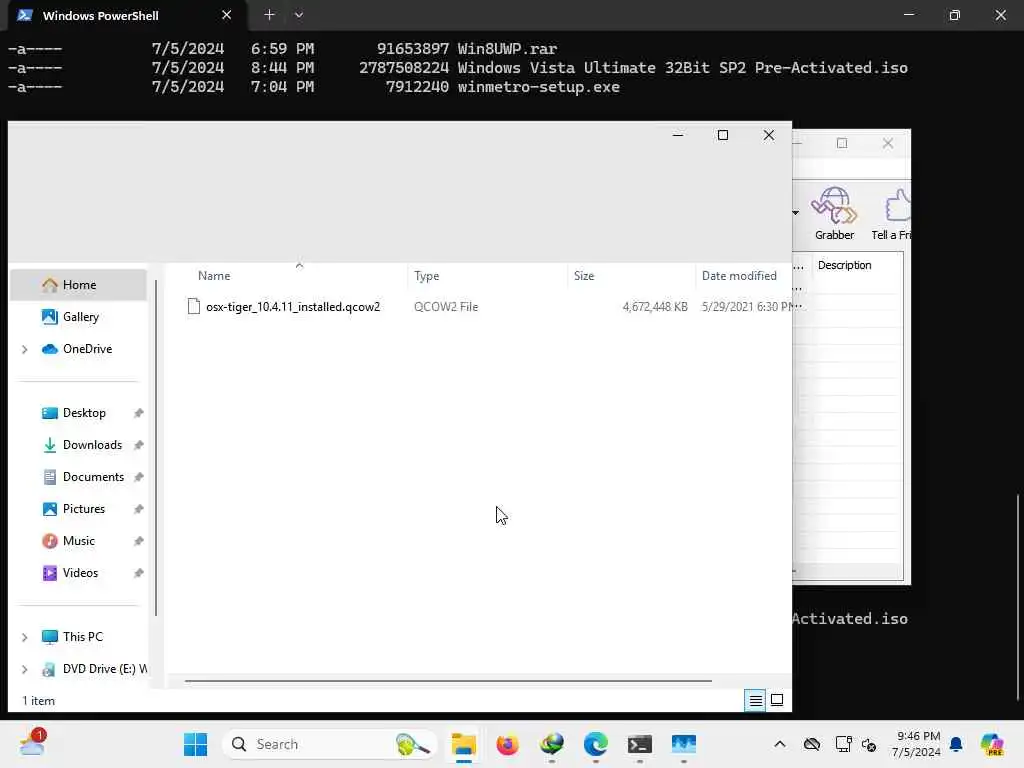Click the navigation pane vertical scrollbar

(155, 447)
